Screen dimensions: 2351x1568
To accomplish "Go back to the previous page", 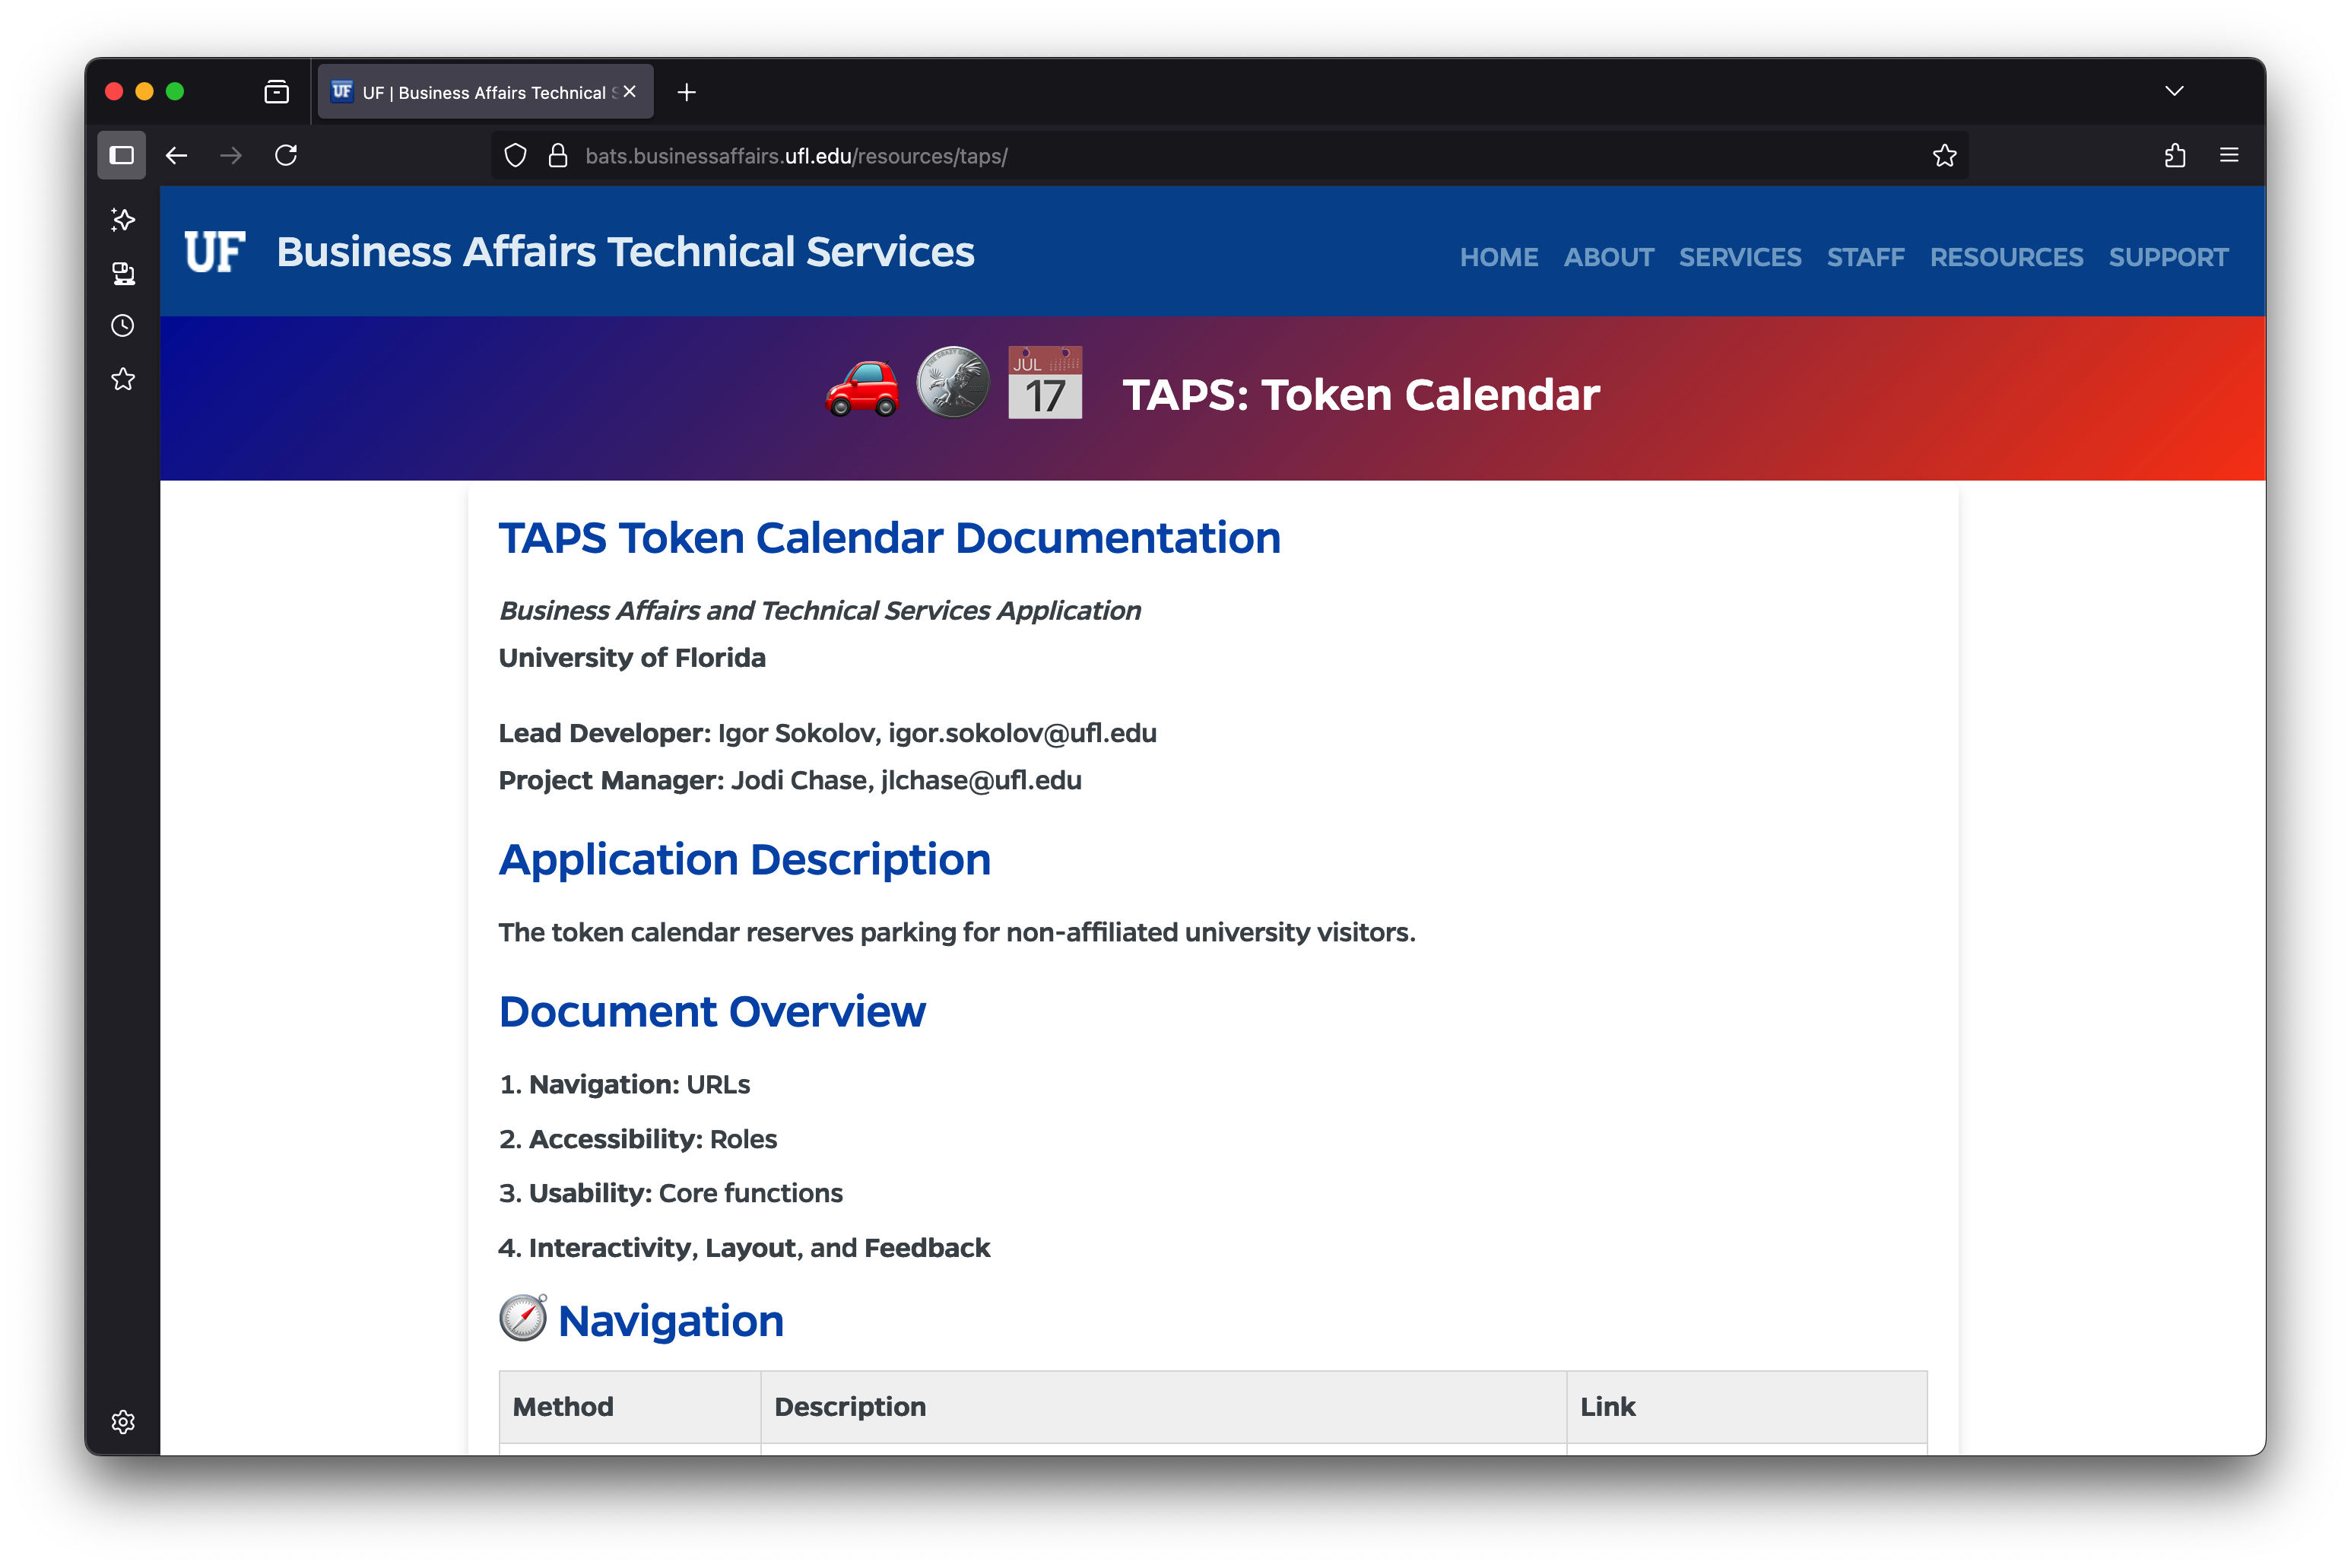I will coord(177,155).
